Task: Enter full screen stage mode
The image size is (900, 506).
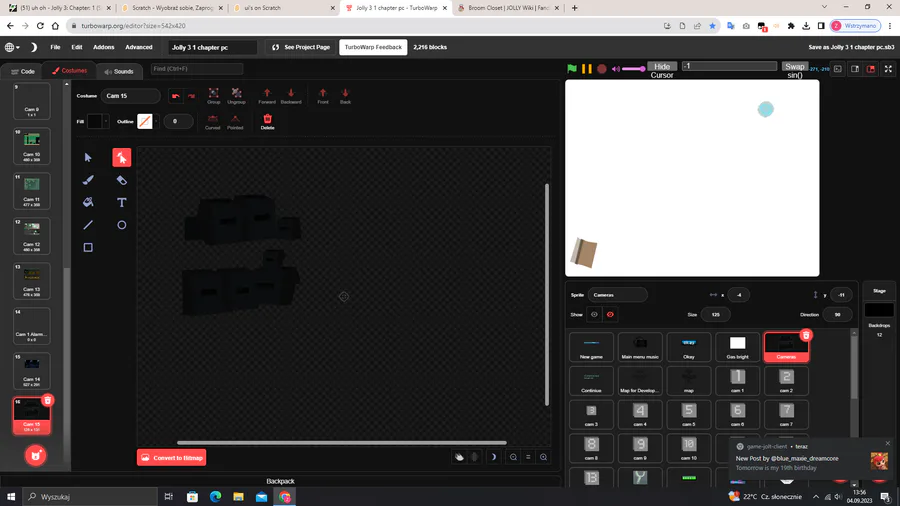Action: coord(888,69)
